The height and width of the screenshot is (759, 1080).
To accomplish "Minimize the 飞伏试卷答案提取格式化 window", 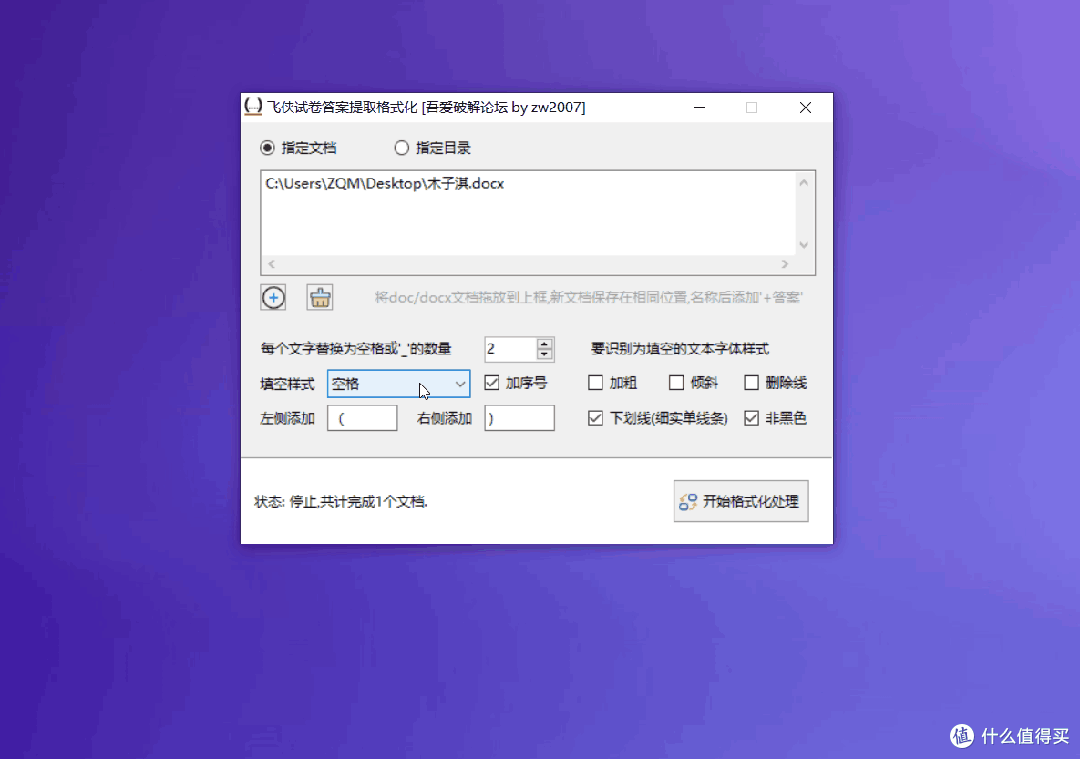I will (x=700, y=107).
